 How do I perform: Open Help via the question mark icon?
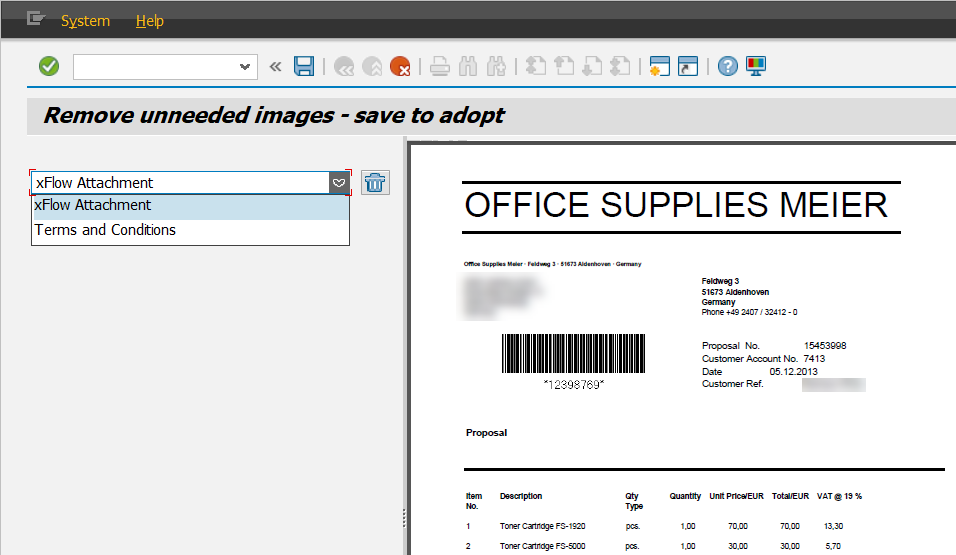click(728, 67)
